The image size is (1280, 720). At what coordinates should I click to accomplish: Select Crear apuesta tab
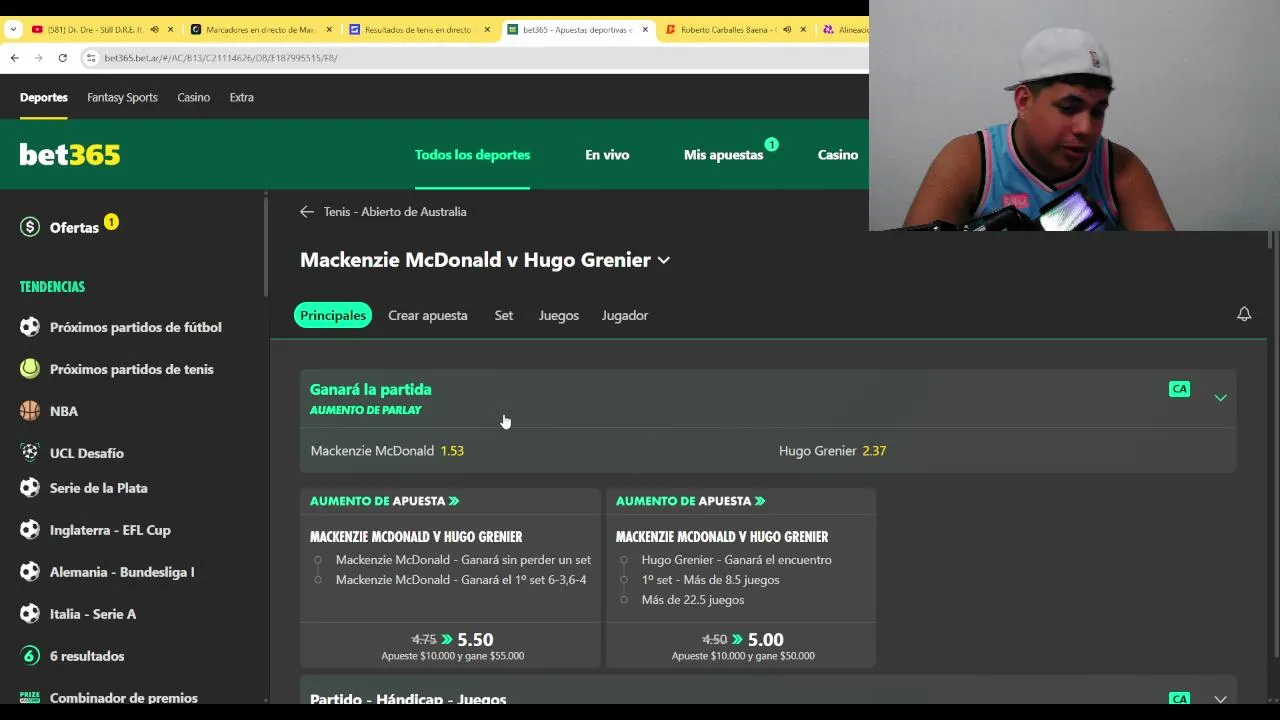coord(428,315)
